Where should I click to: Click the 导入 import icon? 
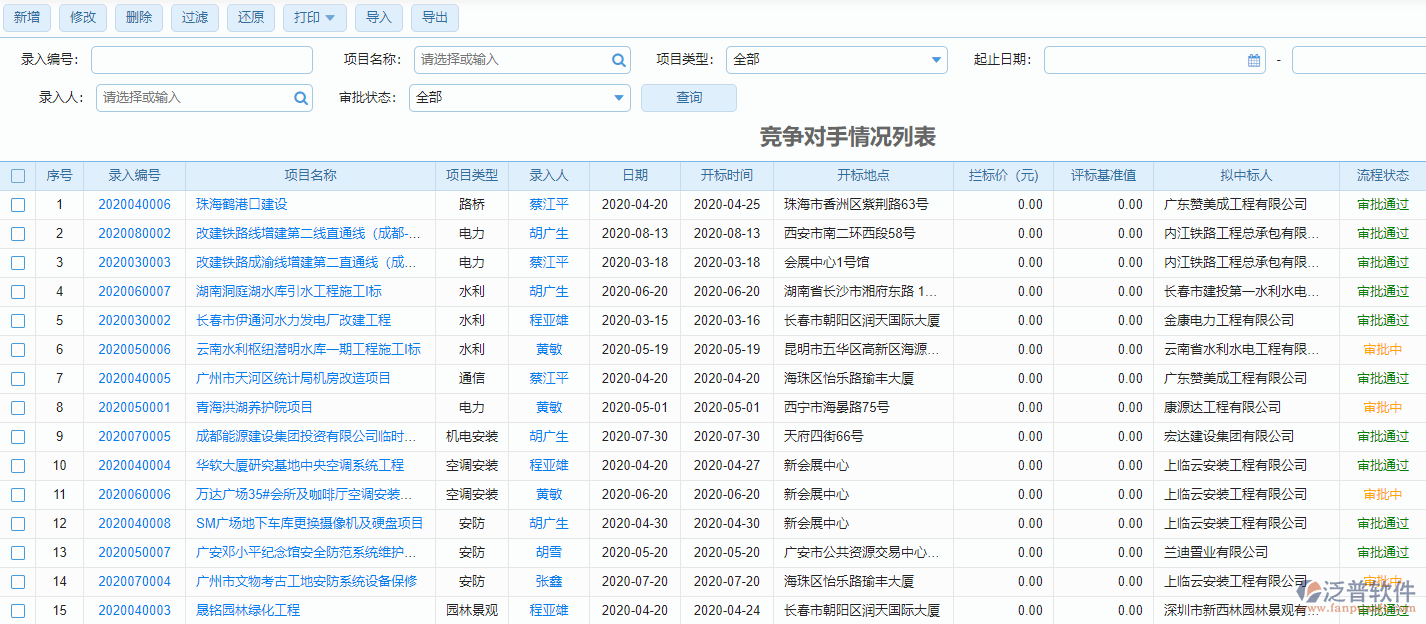(x=378, y=17)
